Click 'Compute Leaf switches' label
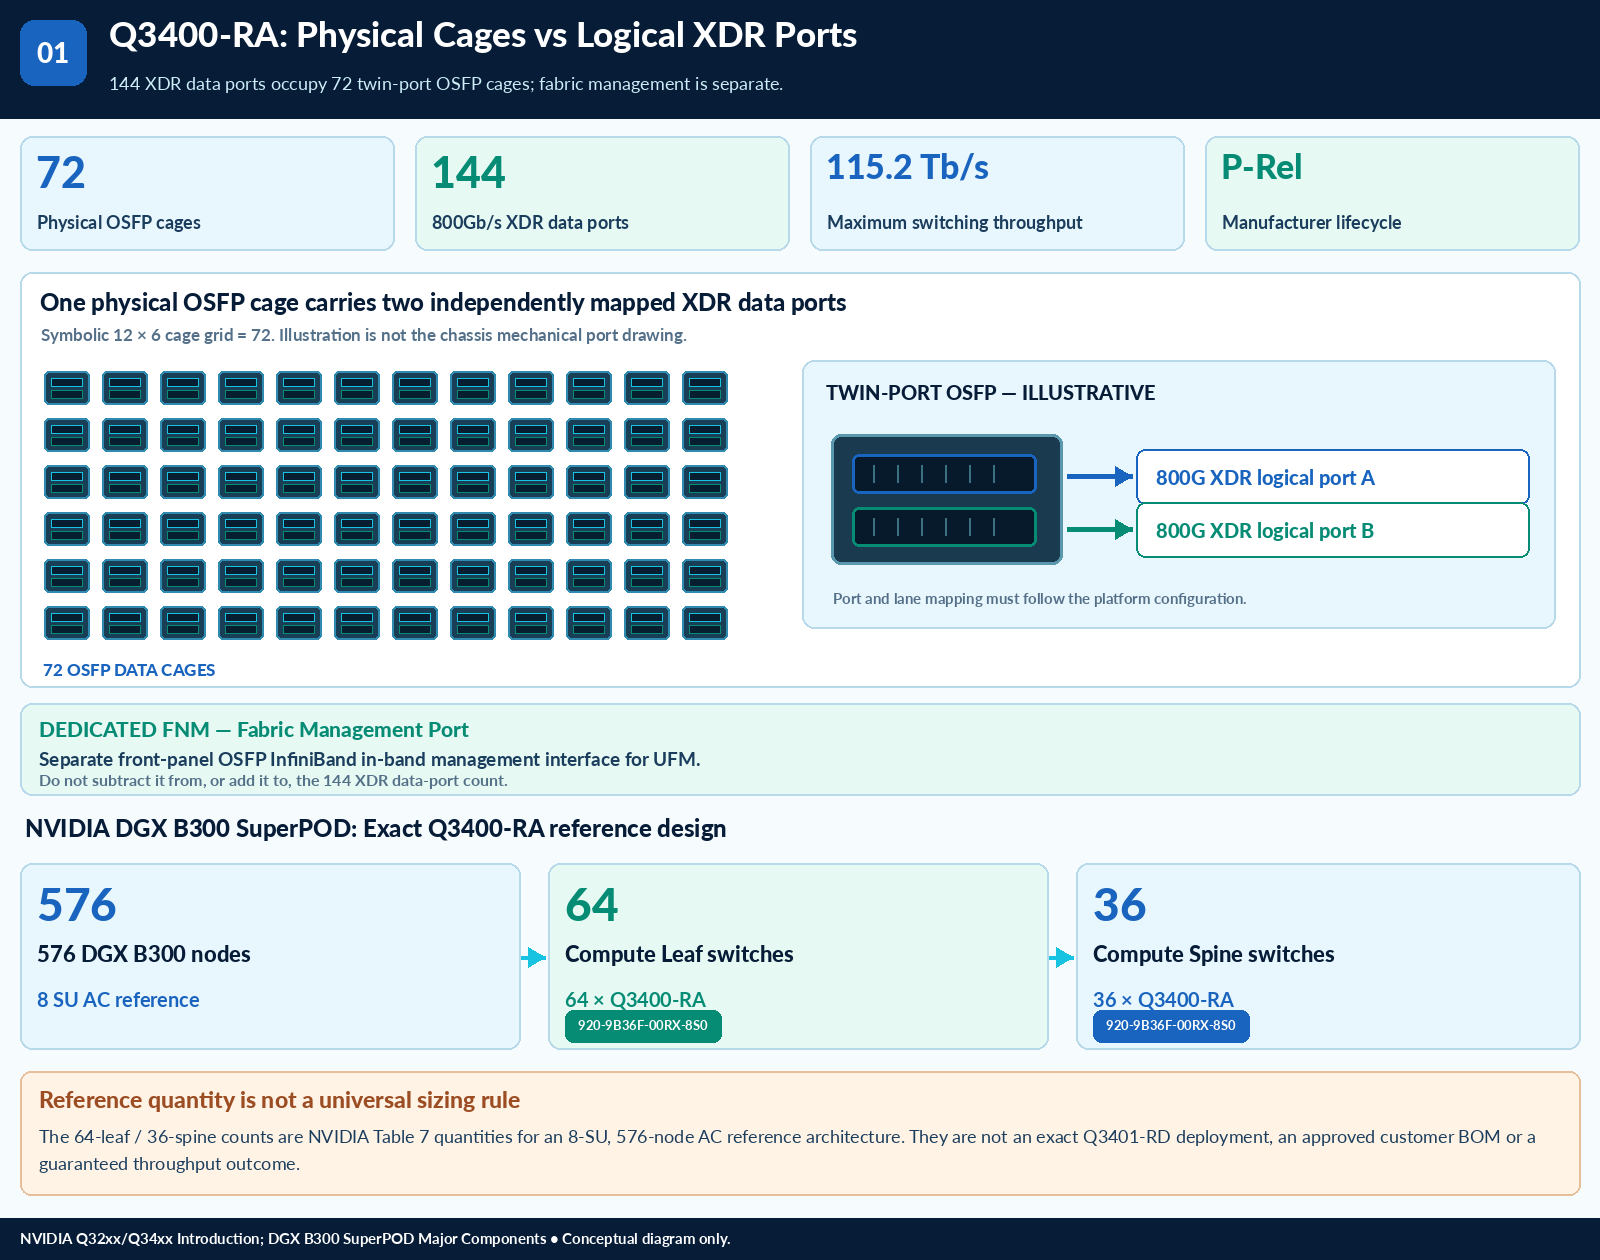The image size is (1600, 1260). [679, 954]
